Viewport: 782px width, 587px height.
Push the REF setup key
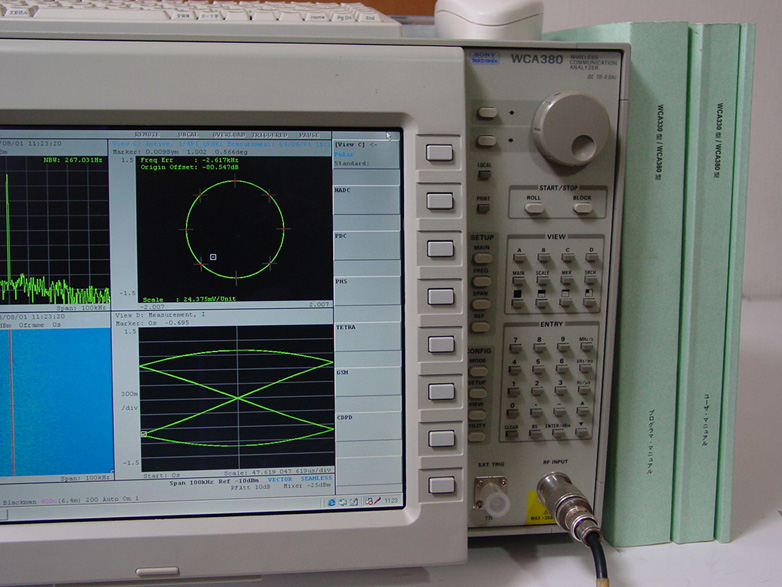pyautogui.click(x=480, y=327)
